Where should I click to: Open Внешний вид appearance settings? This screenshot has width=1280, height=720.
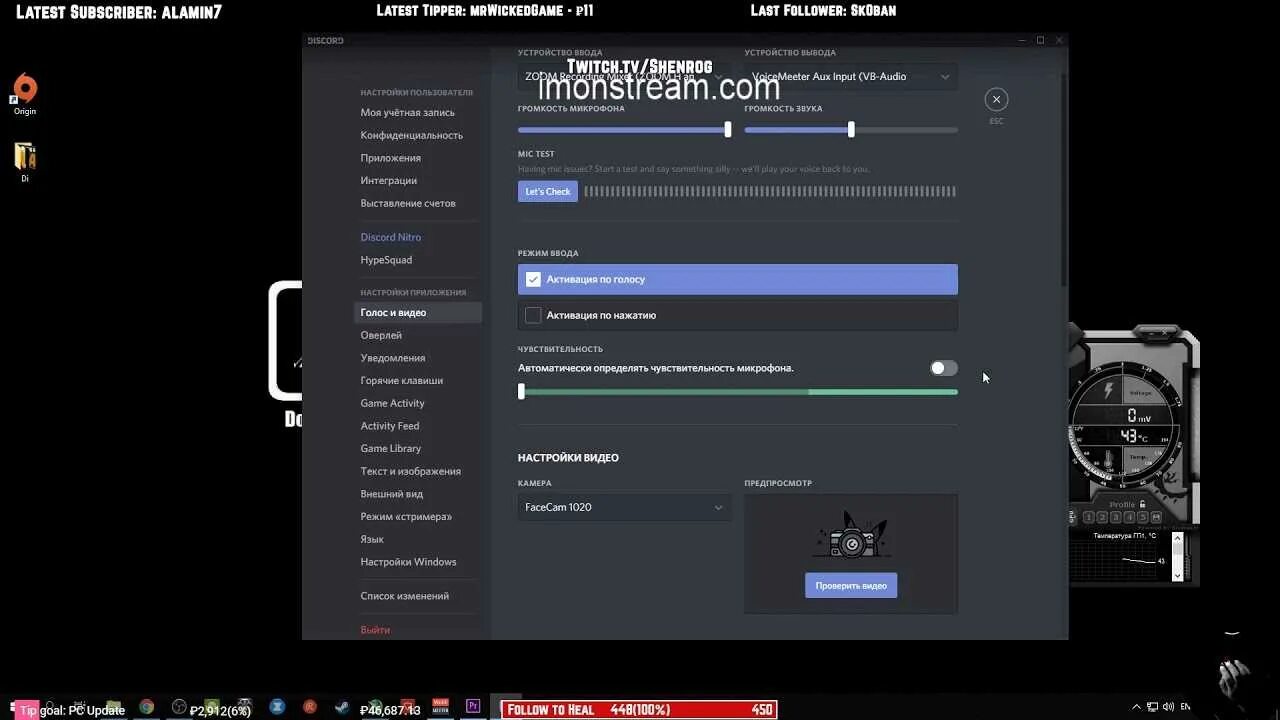coord(392,494)
